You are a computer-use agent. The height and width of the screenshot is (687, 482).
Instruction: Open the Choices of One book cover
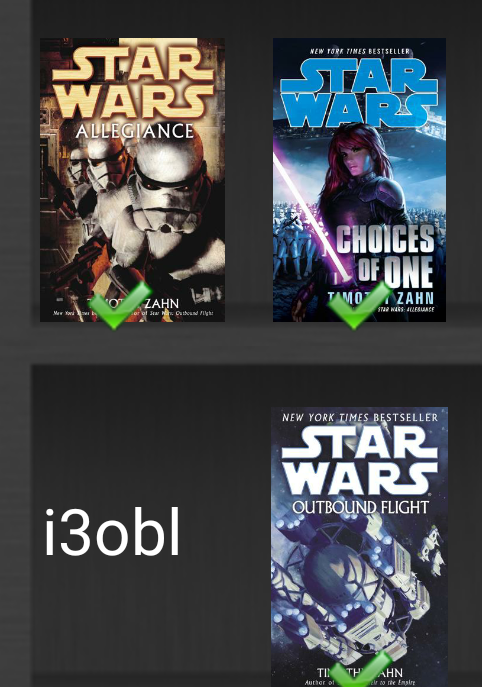tap(359, 180)
